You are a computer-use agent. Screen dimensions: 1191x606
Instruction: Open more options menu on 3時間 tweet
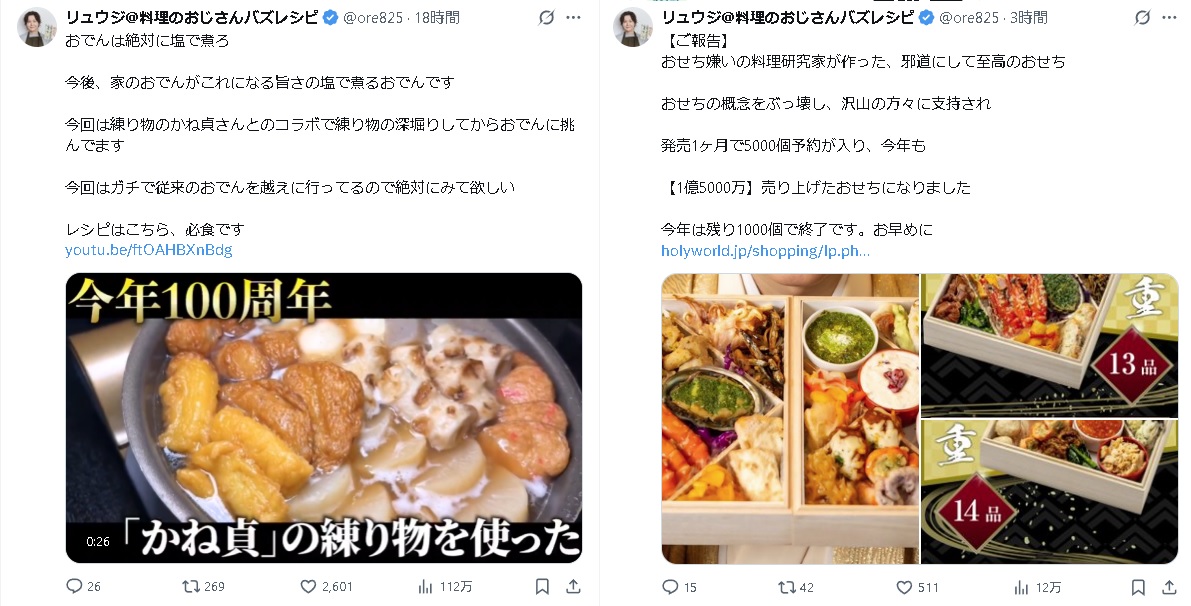click(x=1170, y=17)
